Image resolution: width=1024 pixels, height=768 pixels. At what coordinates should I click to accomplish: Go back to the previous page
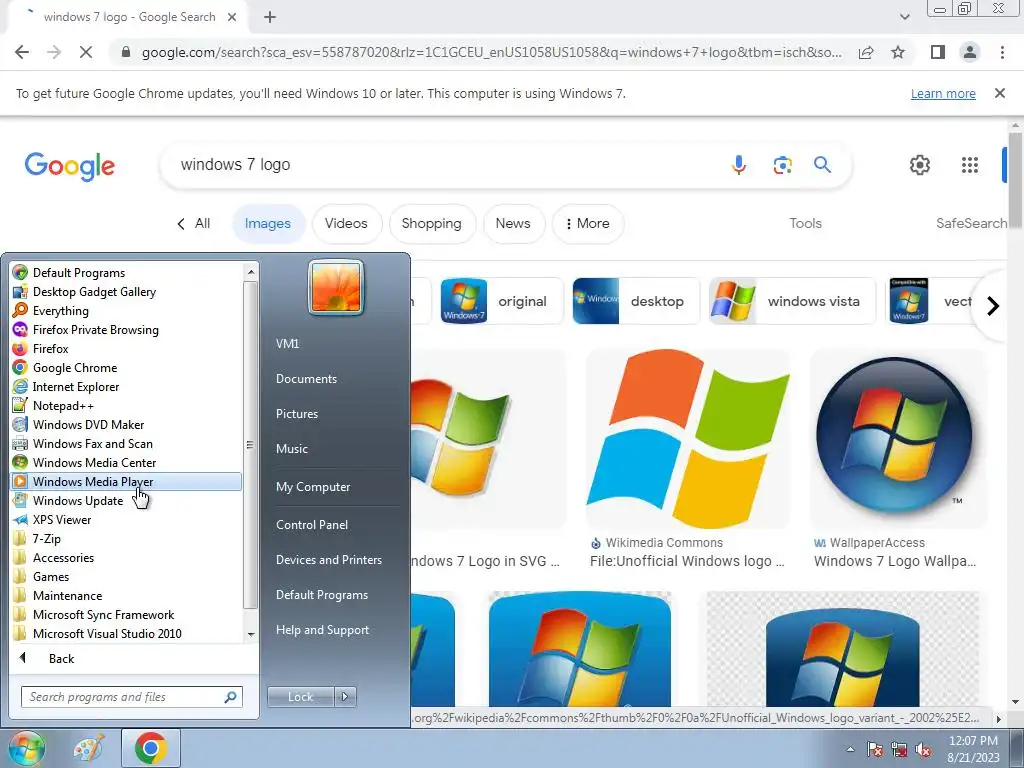point(22,52)
